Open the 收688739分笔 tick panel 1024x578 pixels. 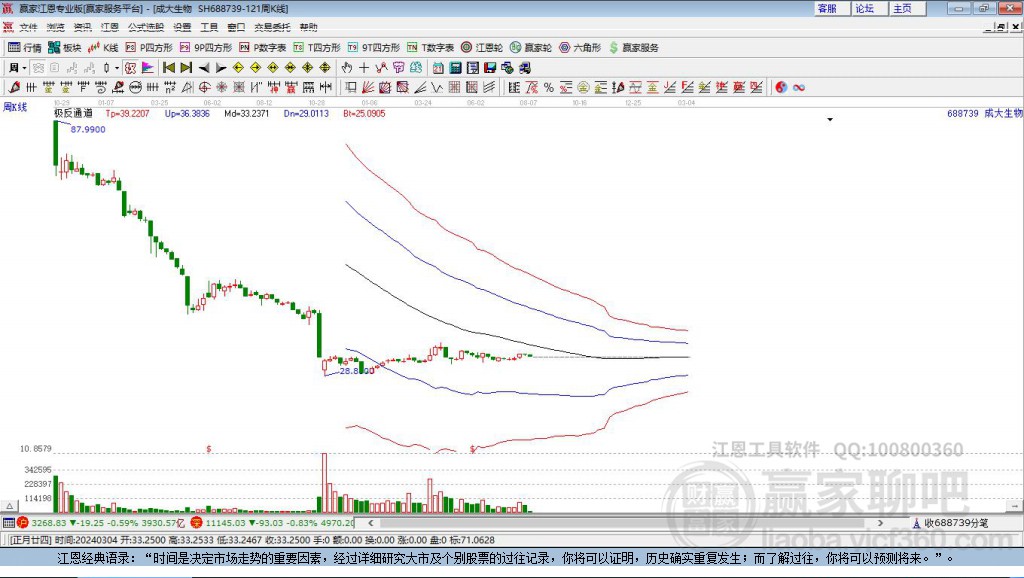click(x=951, y=522)
